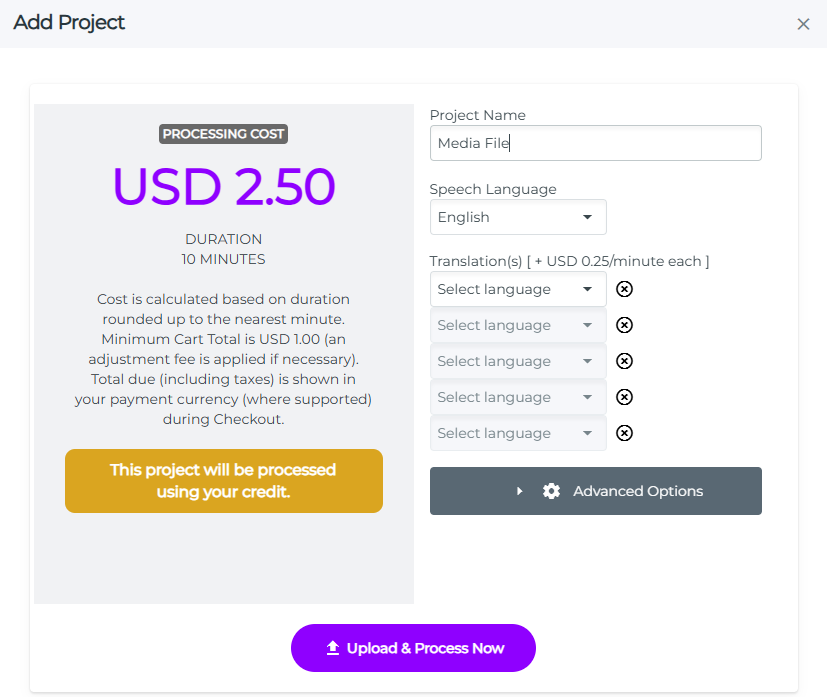
Task: Click the USD 2.50 cost amount
Action: click(x=223, y=186)
